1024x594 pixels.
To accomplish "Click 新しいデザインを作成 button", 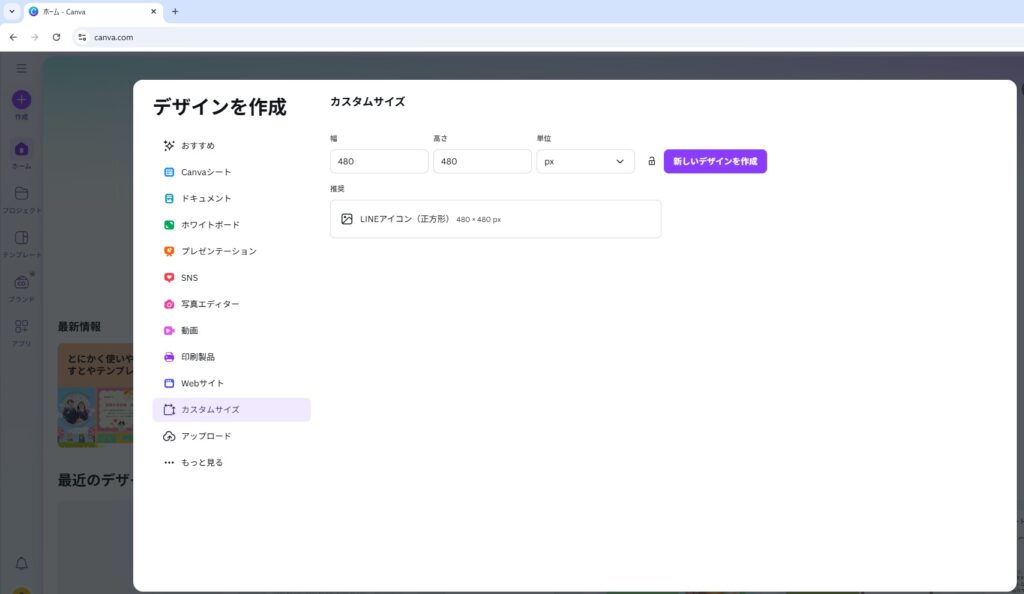I will [x=715, y=161].
